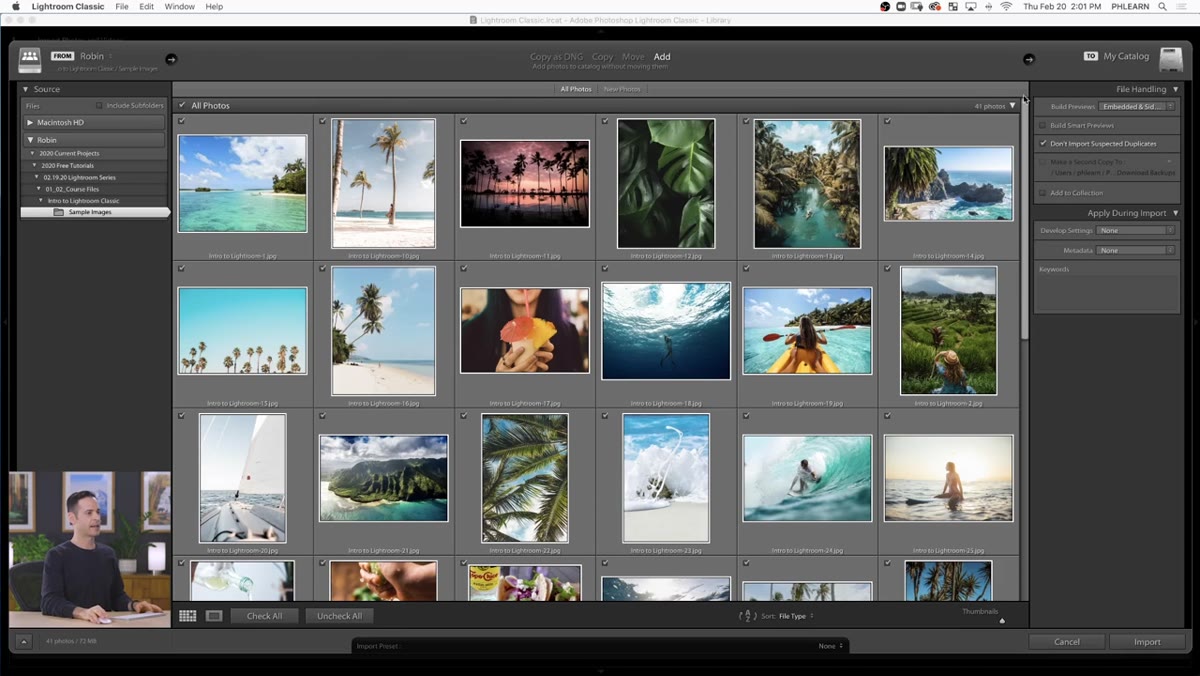Click the Cancel button
The height and width of the screenshot is (676, 1200).
click(x=1067, y=642)
